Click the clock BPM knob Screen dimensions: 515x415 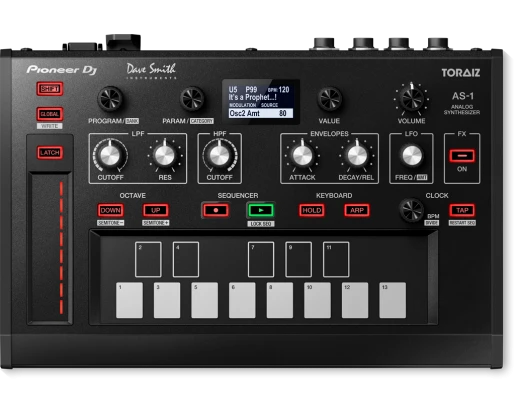pos(412,210)
